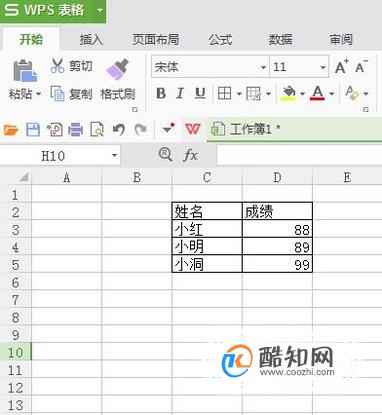Expand the font name dropdown (宋体)

(x=263, y=67)
